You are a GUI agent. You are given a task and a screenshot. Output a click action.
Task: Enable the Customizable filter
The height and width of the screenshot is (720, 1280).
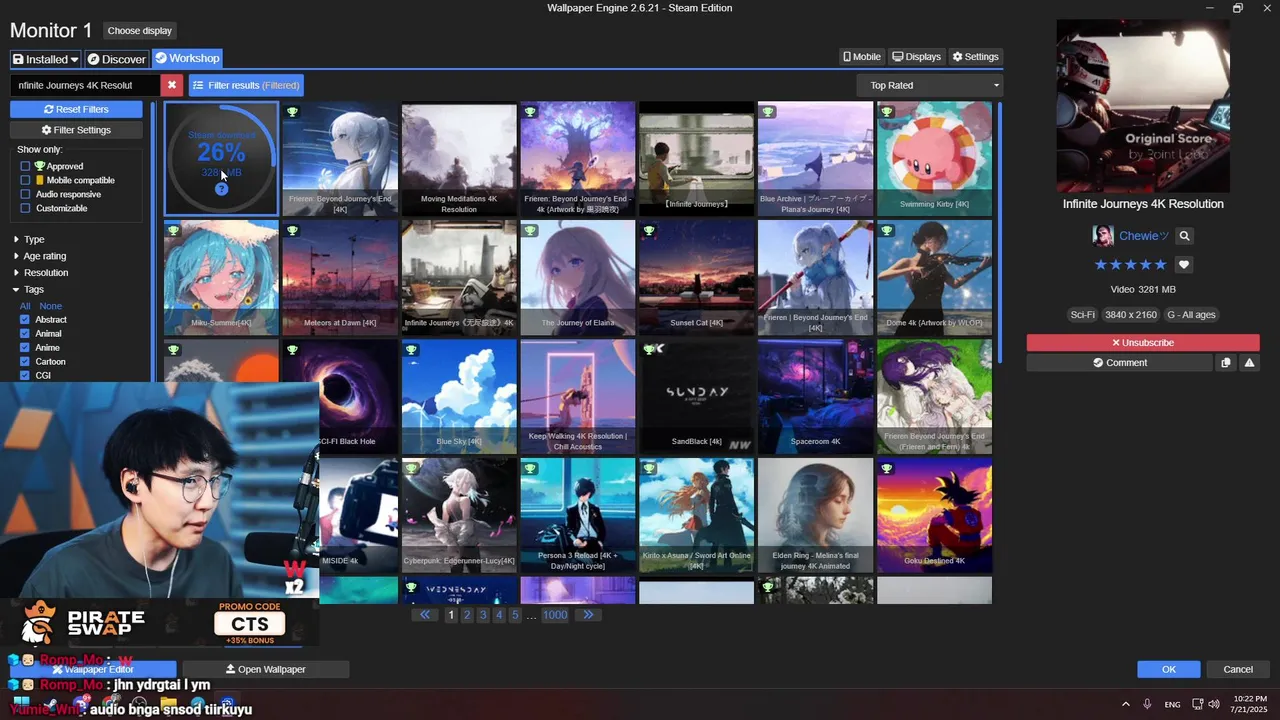coord(25,208)
